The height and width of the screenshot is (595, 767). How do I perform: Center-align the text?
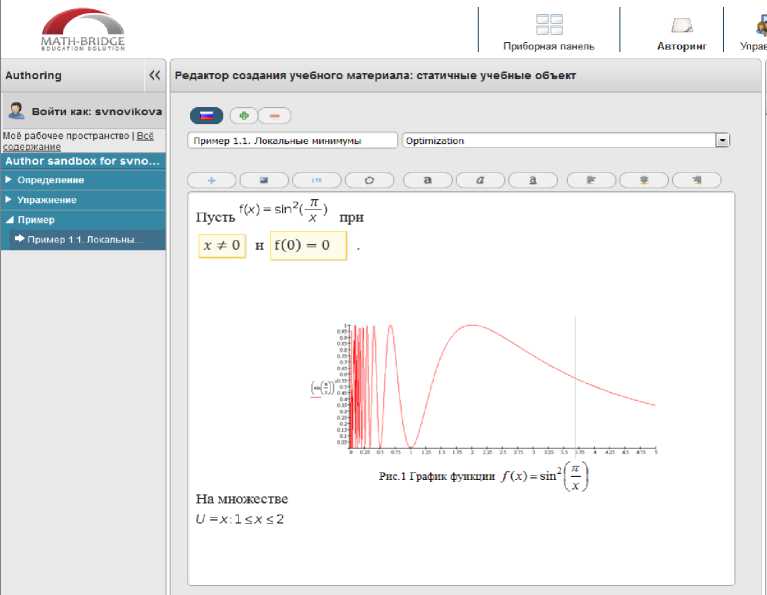point(644,180)
